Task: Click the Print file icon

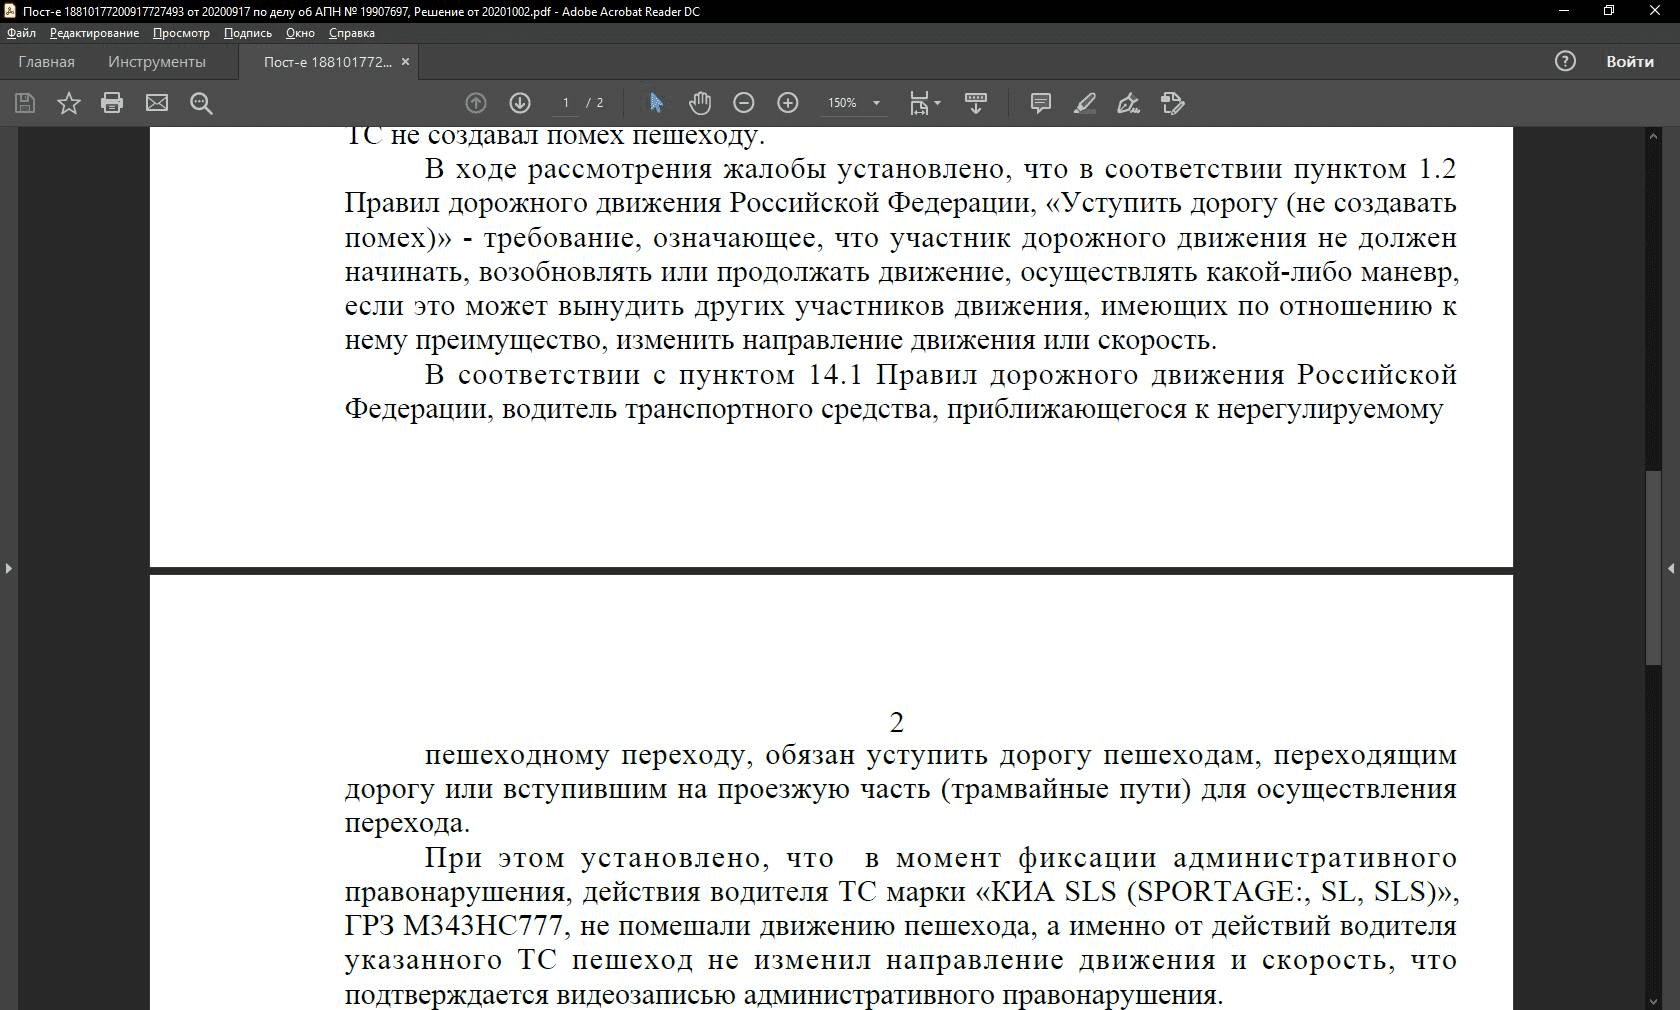Action: (x=112, y=103)
